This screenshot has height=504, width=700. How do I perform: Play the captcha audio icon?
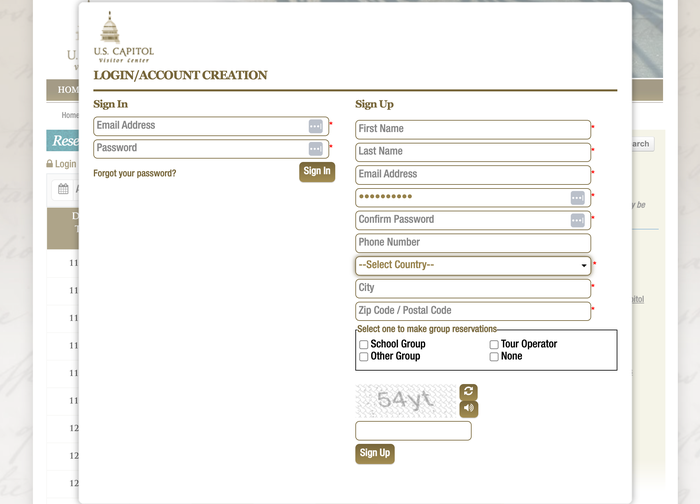[468, 408]
